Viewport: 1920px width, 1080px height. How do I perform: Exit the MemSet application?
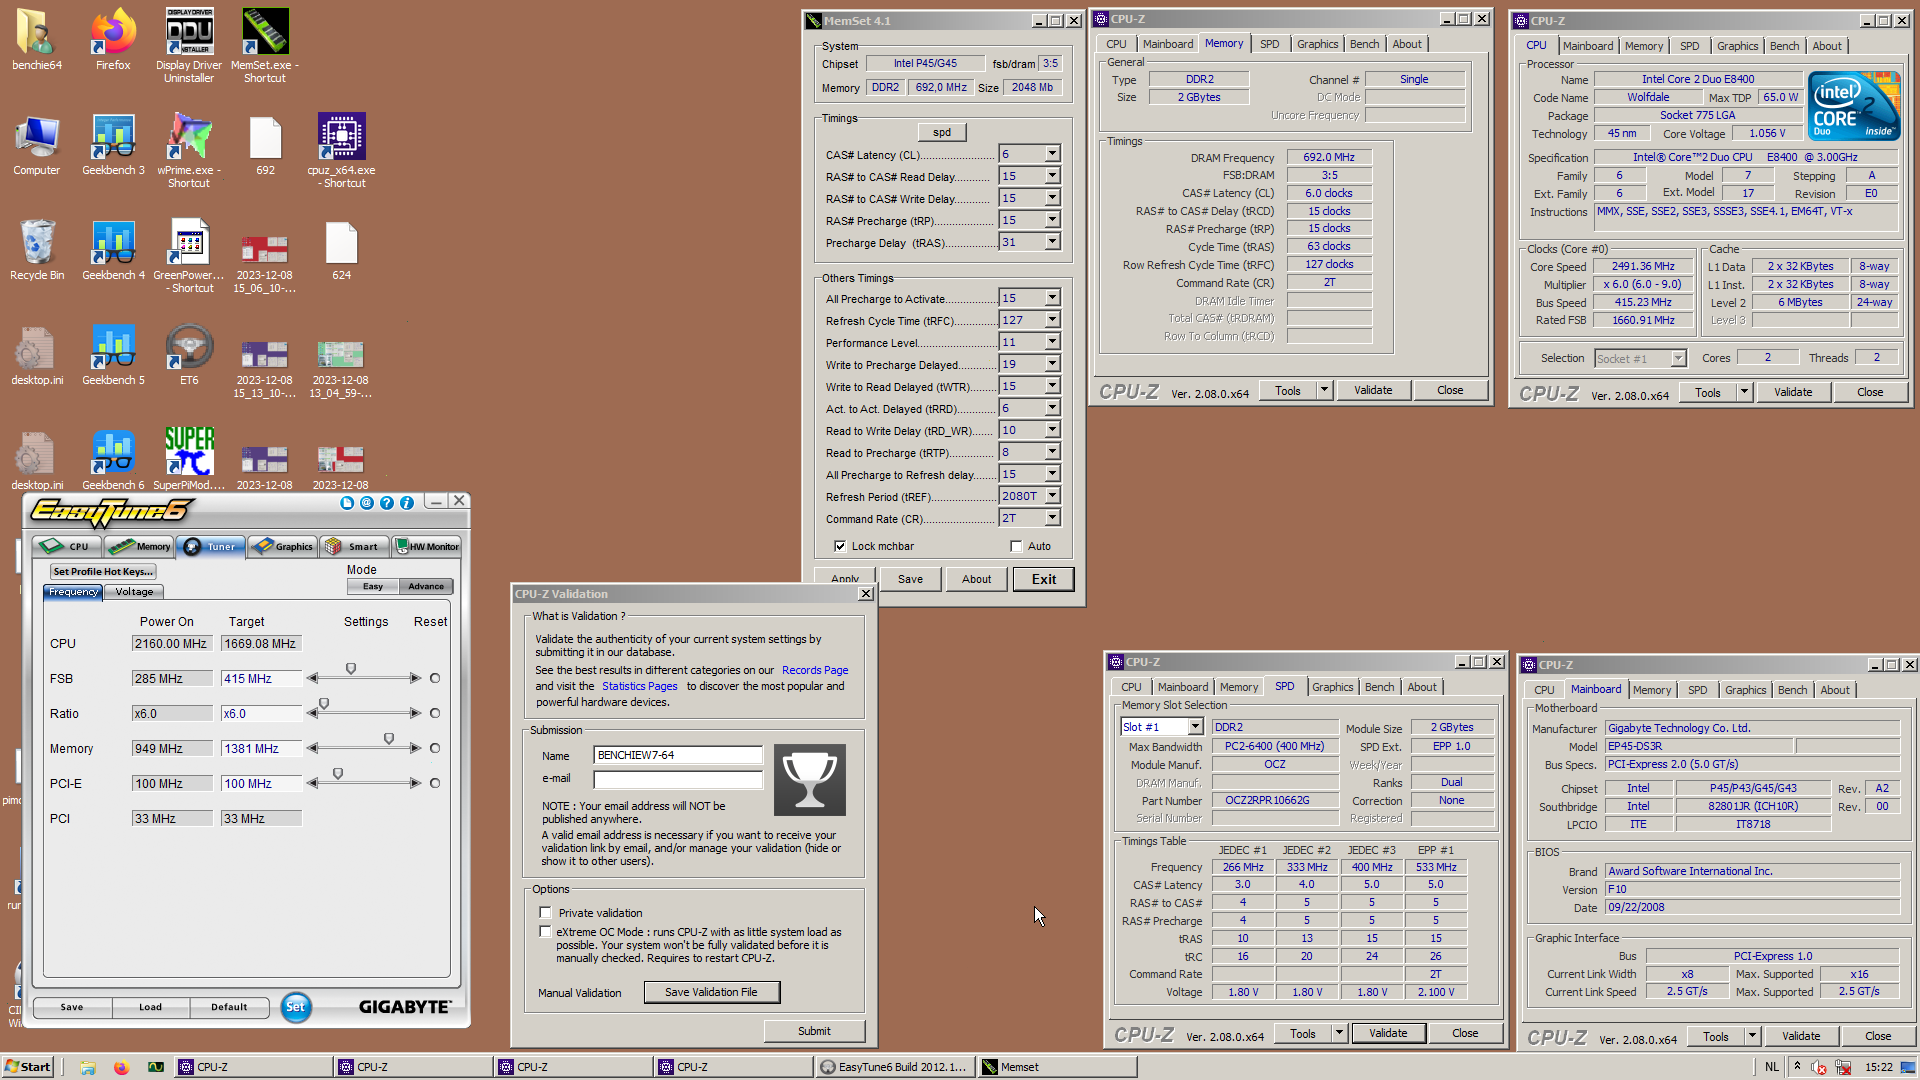(1043, 579)
